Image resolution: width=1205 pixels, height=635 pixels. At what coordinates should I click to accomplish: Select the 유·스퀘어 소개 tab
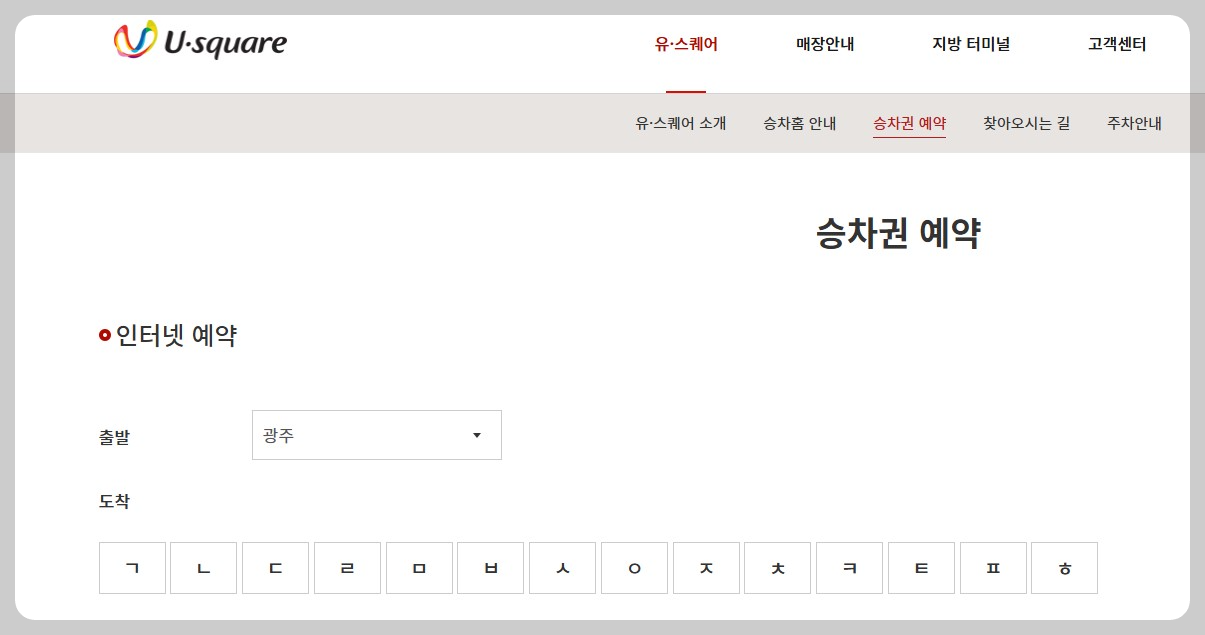(679, 122)
